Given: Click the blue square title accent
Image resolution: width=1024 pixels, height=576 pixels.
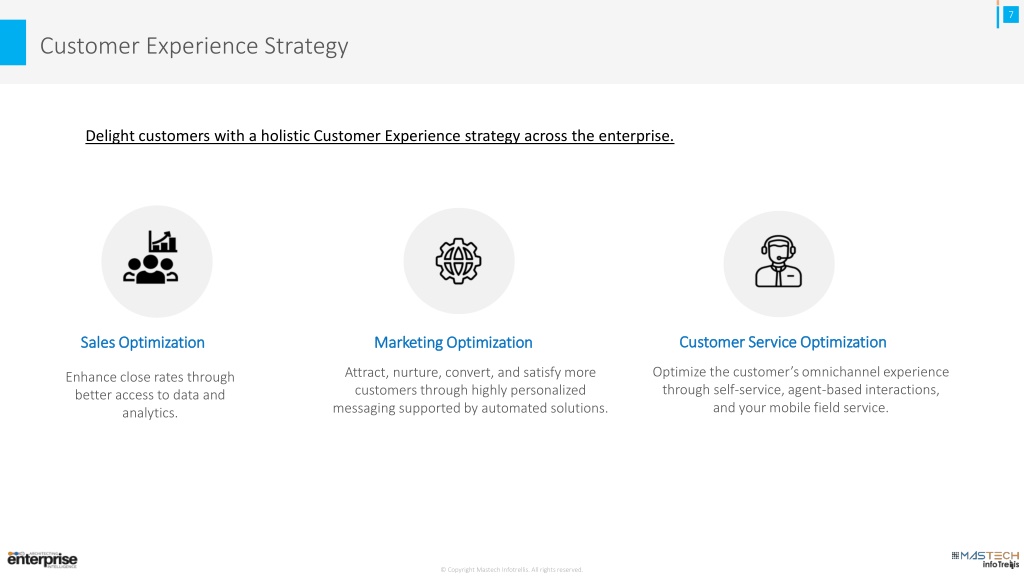Looking at the screenshot, I should [13, 42].
